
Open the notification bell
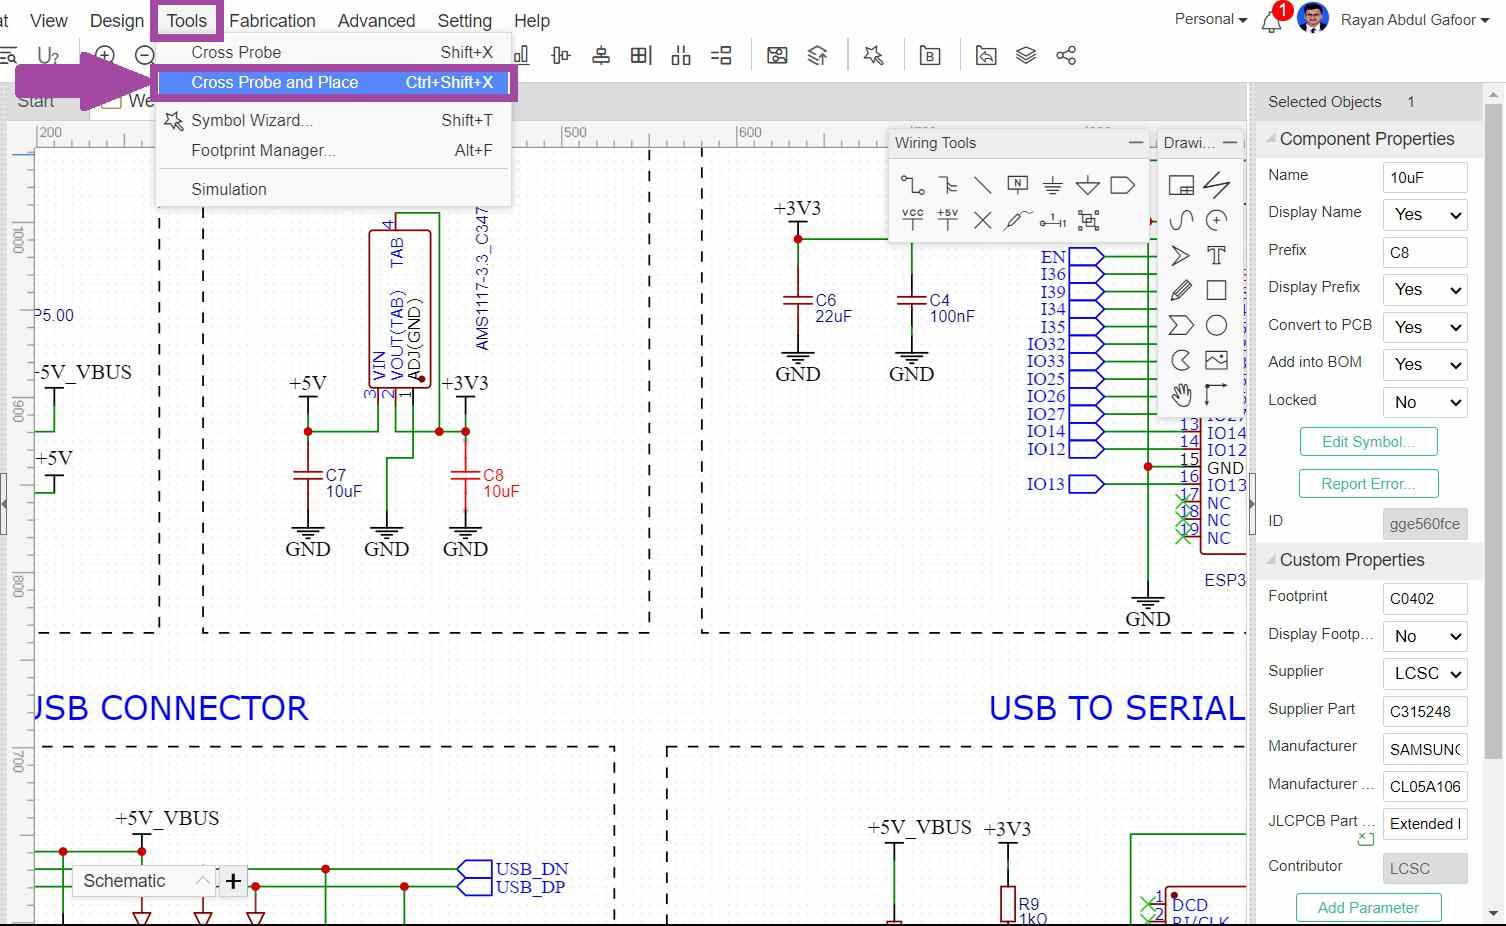coord(1271,22)
